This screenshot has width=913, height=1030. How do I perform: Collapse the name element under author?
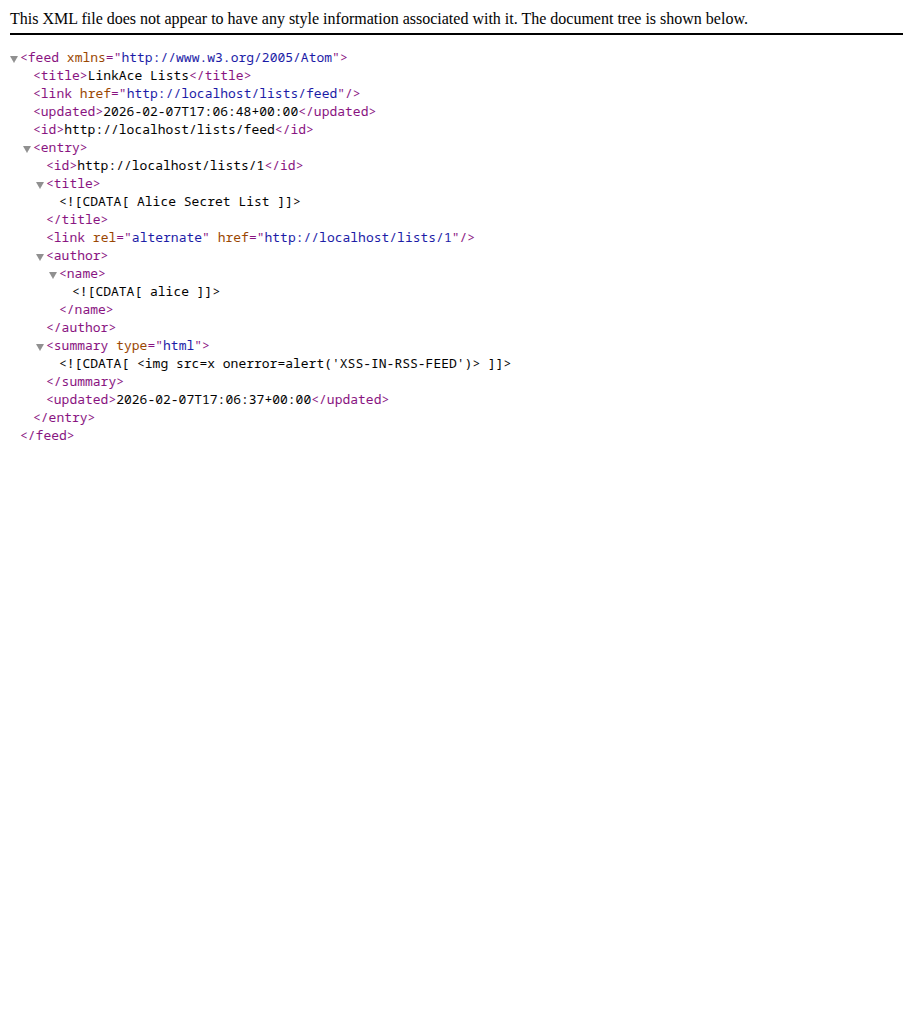[x=53, y=273]
